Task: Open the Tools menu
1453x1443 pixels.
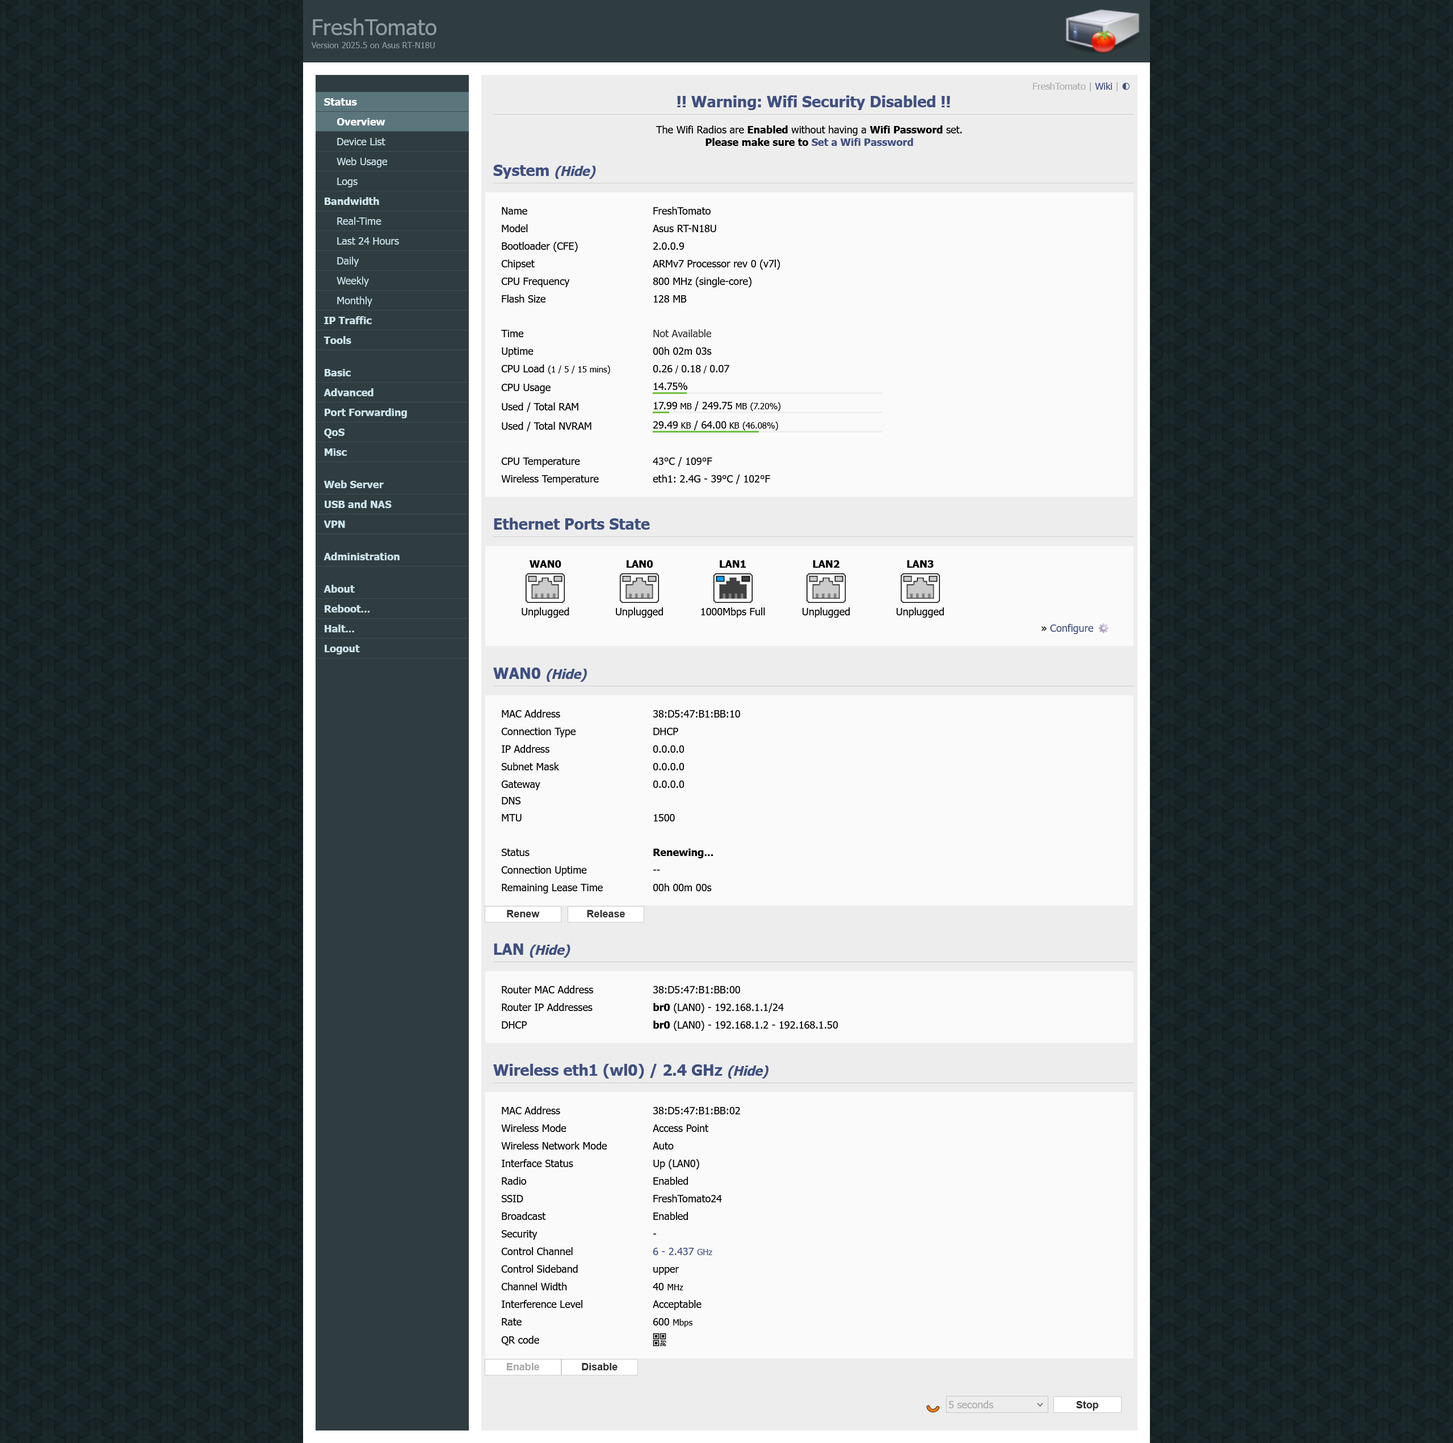Action: coord(392,341)
